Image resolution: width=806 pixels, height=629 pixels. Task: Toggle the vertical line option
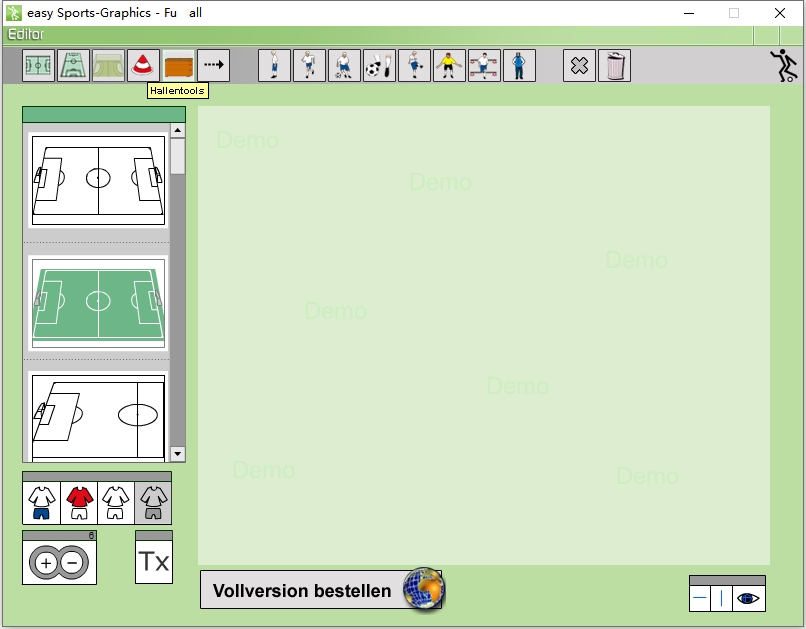tap(722, 599)
